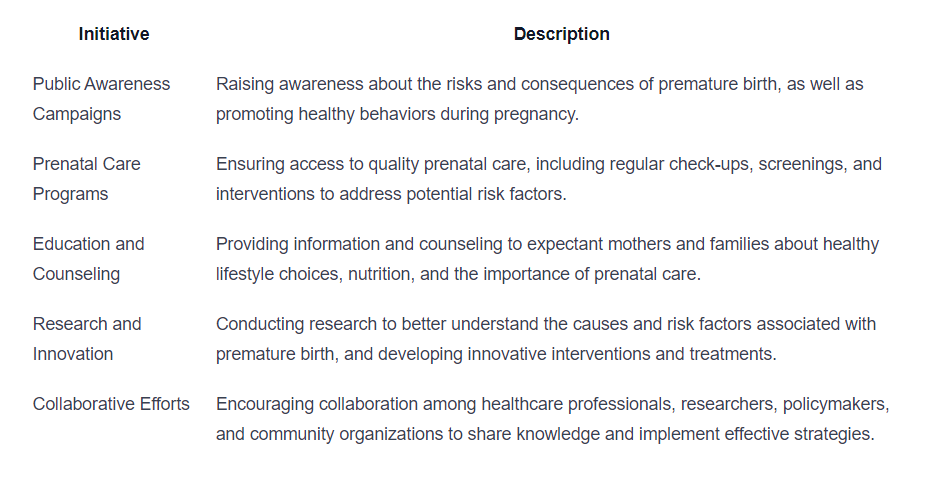Screen dimensions: 941x477
Task: Click the text about community organizations sharing knowledge
Action: point(545,434)
